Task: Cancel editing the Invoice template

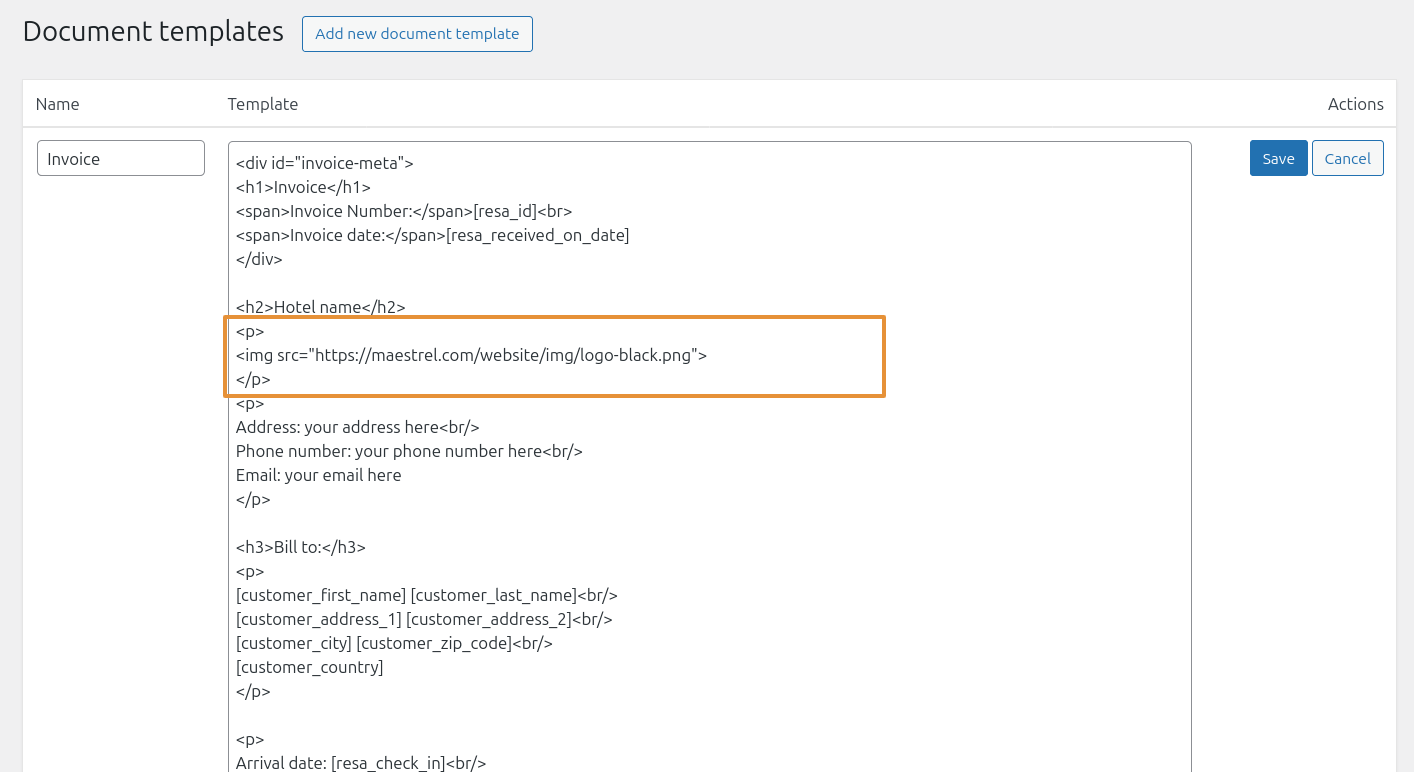Action: tap(1347, 158)
